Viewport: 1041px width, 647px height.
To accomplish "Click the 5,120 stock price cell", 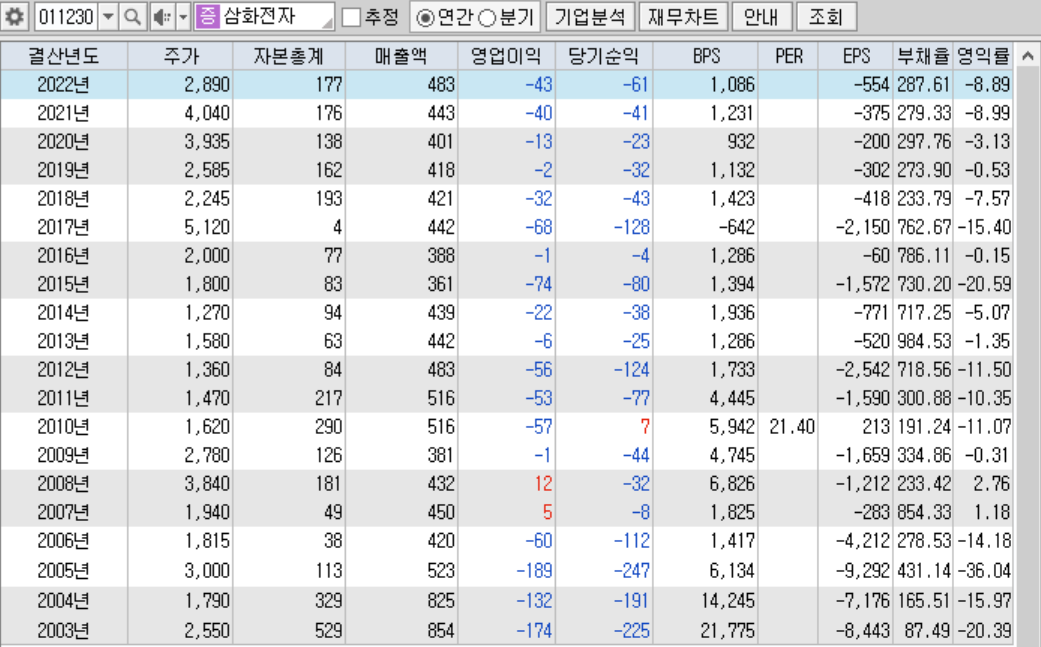I will pos(207,227).
